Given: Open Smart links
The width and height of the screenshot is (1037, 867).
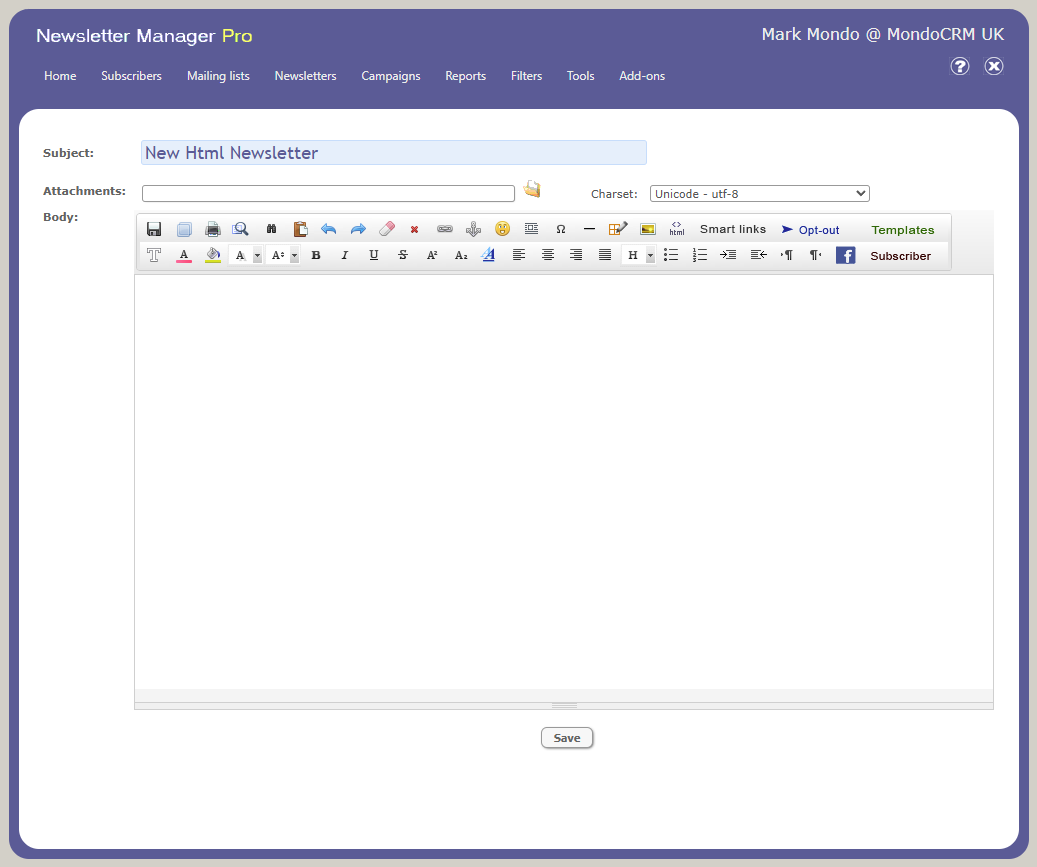Looking at the screenshot, I should click(733, 229).
